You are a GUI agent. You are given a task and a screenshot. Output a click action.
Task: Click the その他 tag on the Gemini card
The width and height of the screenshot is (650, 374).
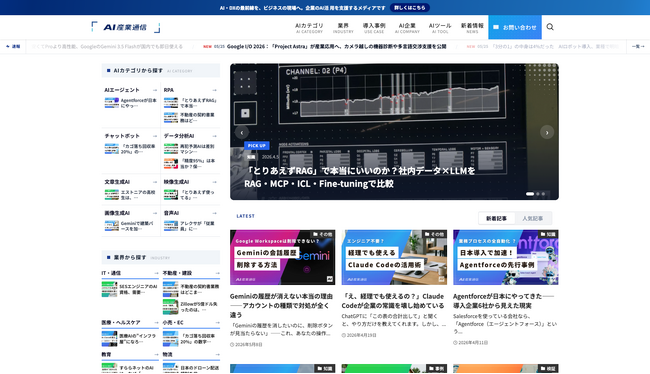click(x=323, y=234)
